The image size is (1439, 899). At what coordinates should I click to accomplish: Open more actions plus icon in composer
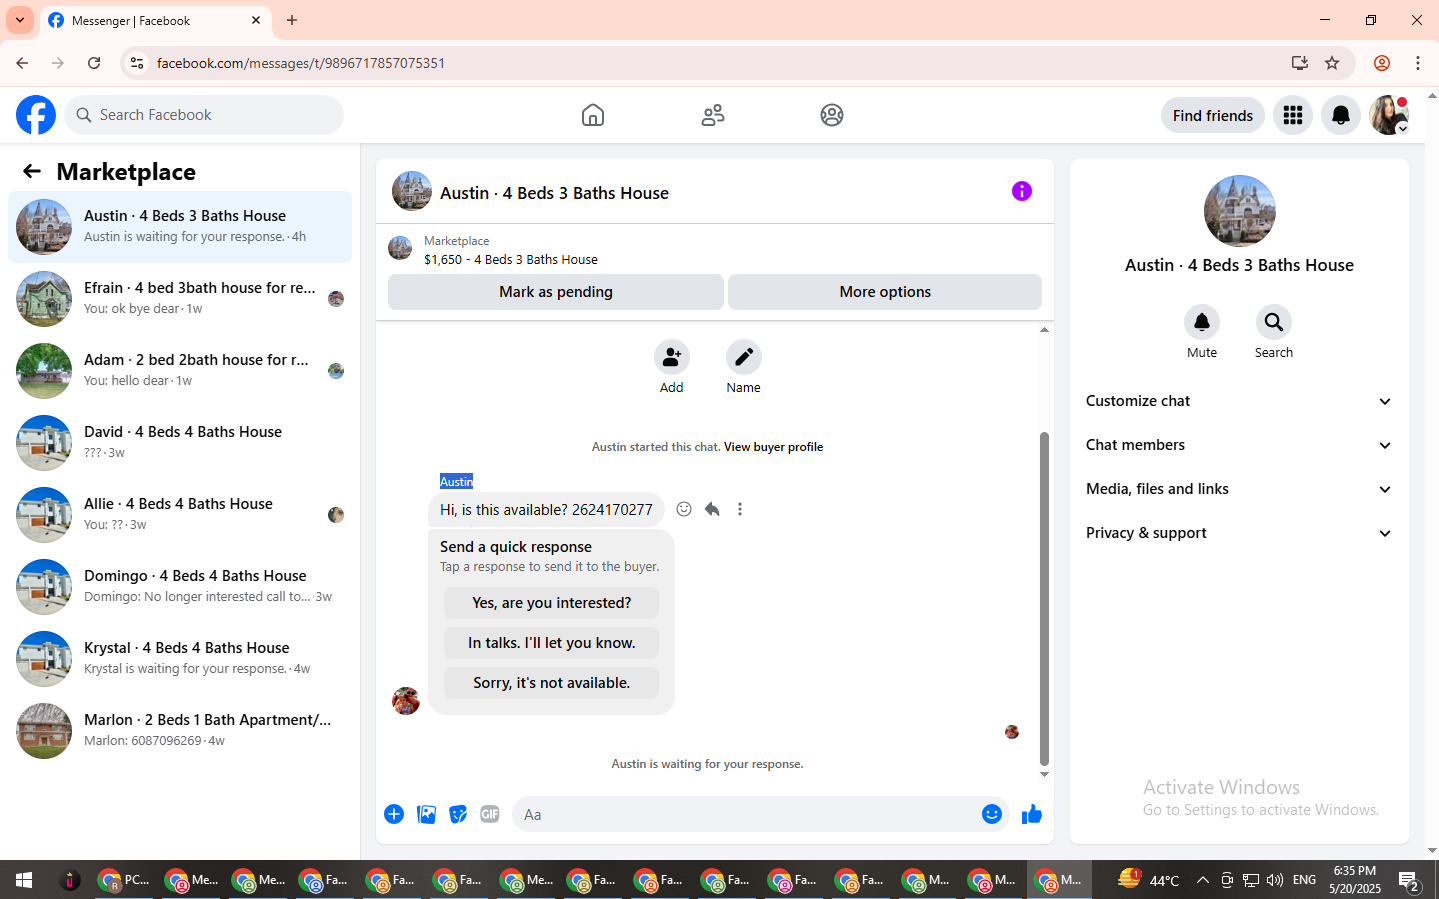(394, 814)
